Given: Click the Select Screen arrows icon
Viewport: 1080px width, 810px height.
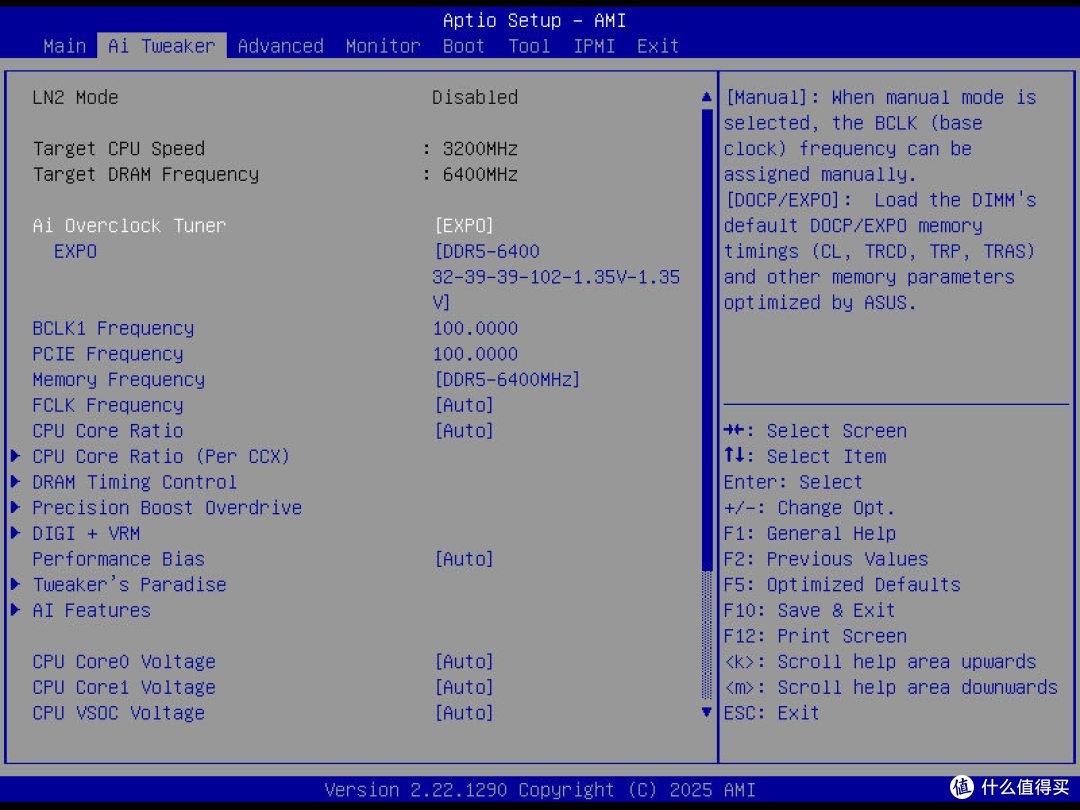Looking at the screenshot, I should pyautogui.click(x=734, y=430).
